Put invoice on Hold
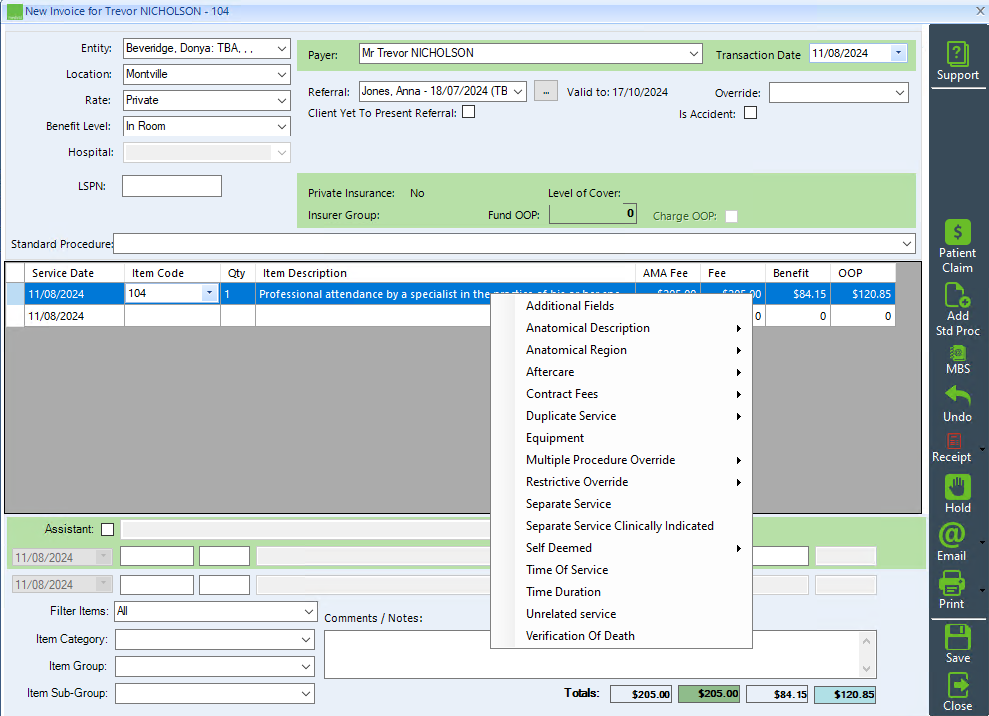The height and width of the screenshot is (716, 989). [957, 487]
